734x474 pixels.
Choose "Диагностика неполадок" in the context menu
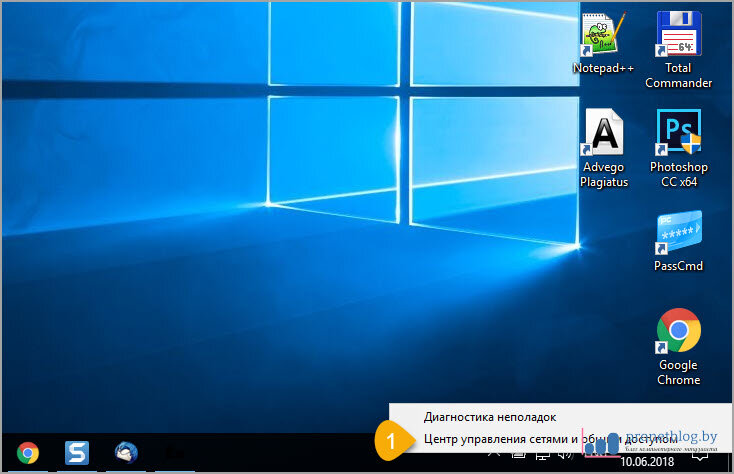(x=490, y=417)
